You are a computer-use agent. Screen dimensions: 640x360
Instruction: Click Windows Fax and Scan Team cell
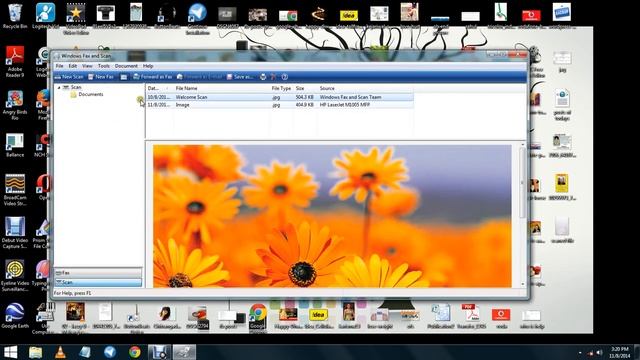click(x=350, y=97)
